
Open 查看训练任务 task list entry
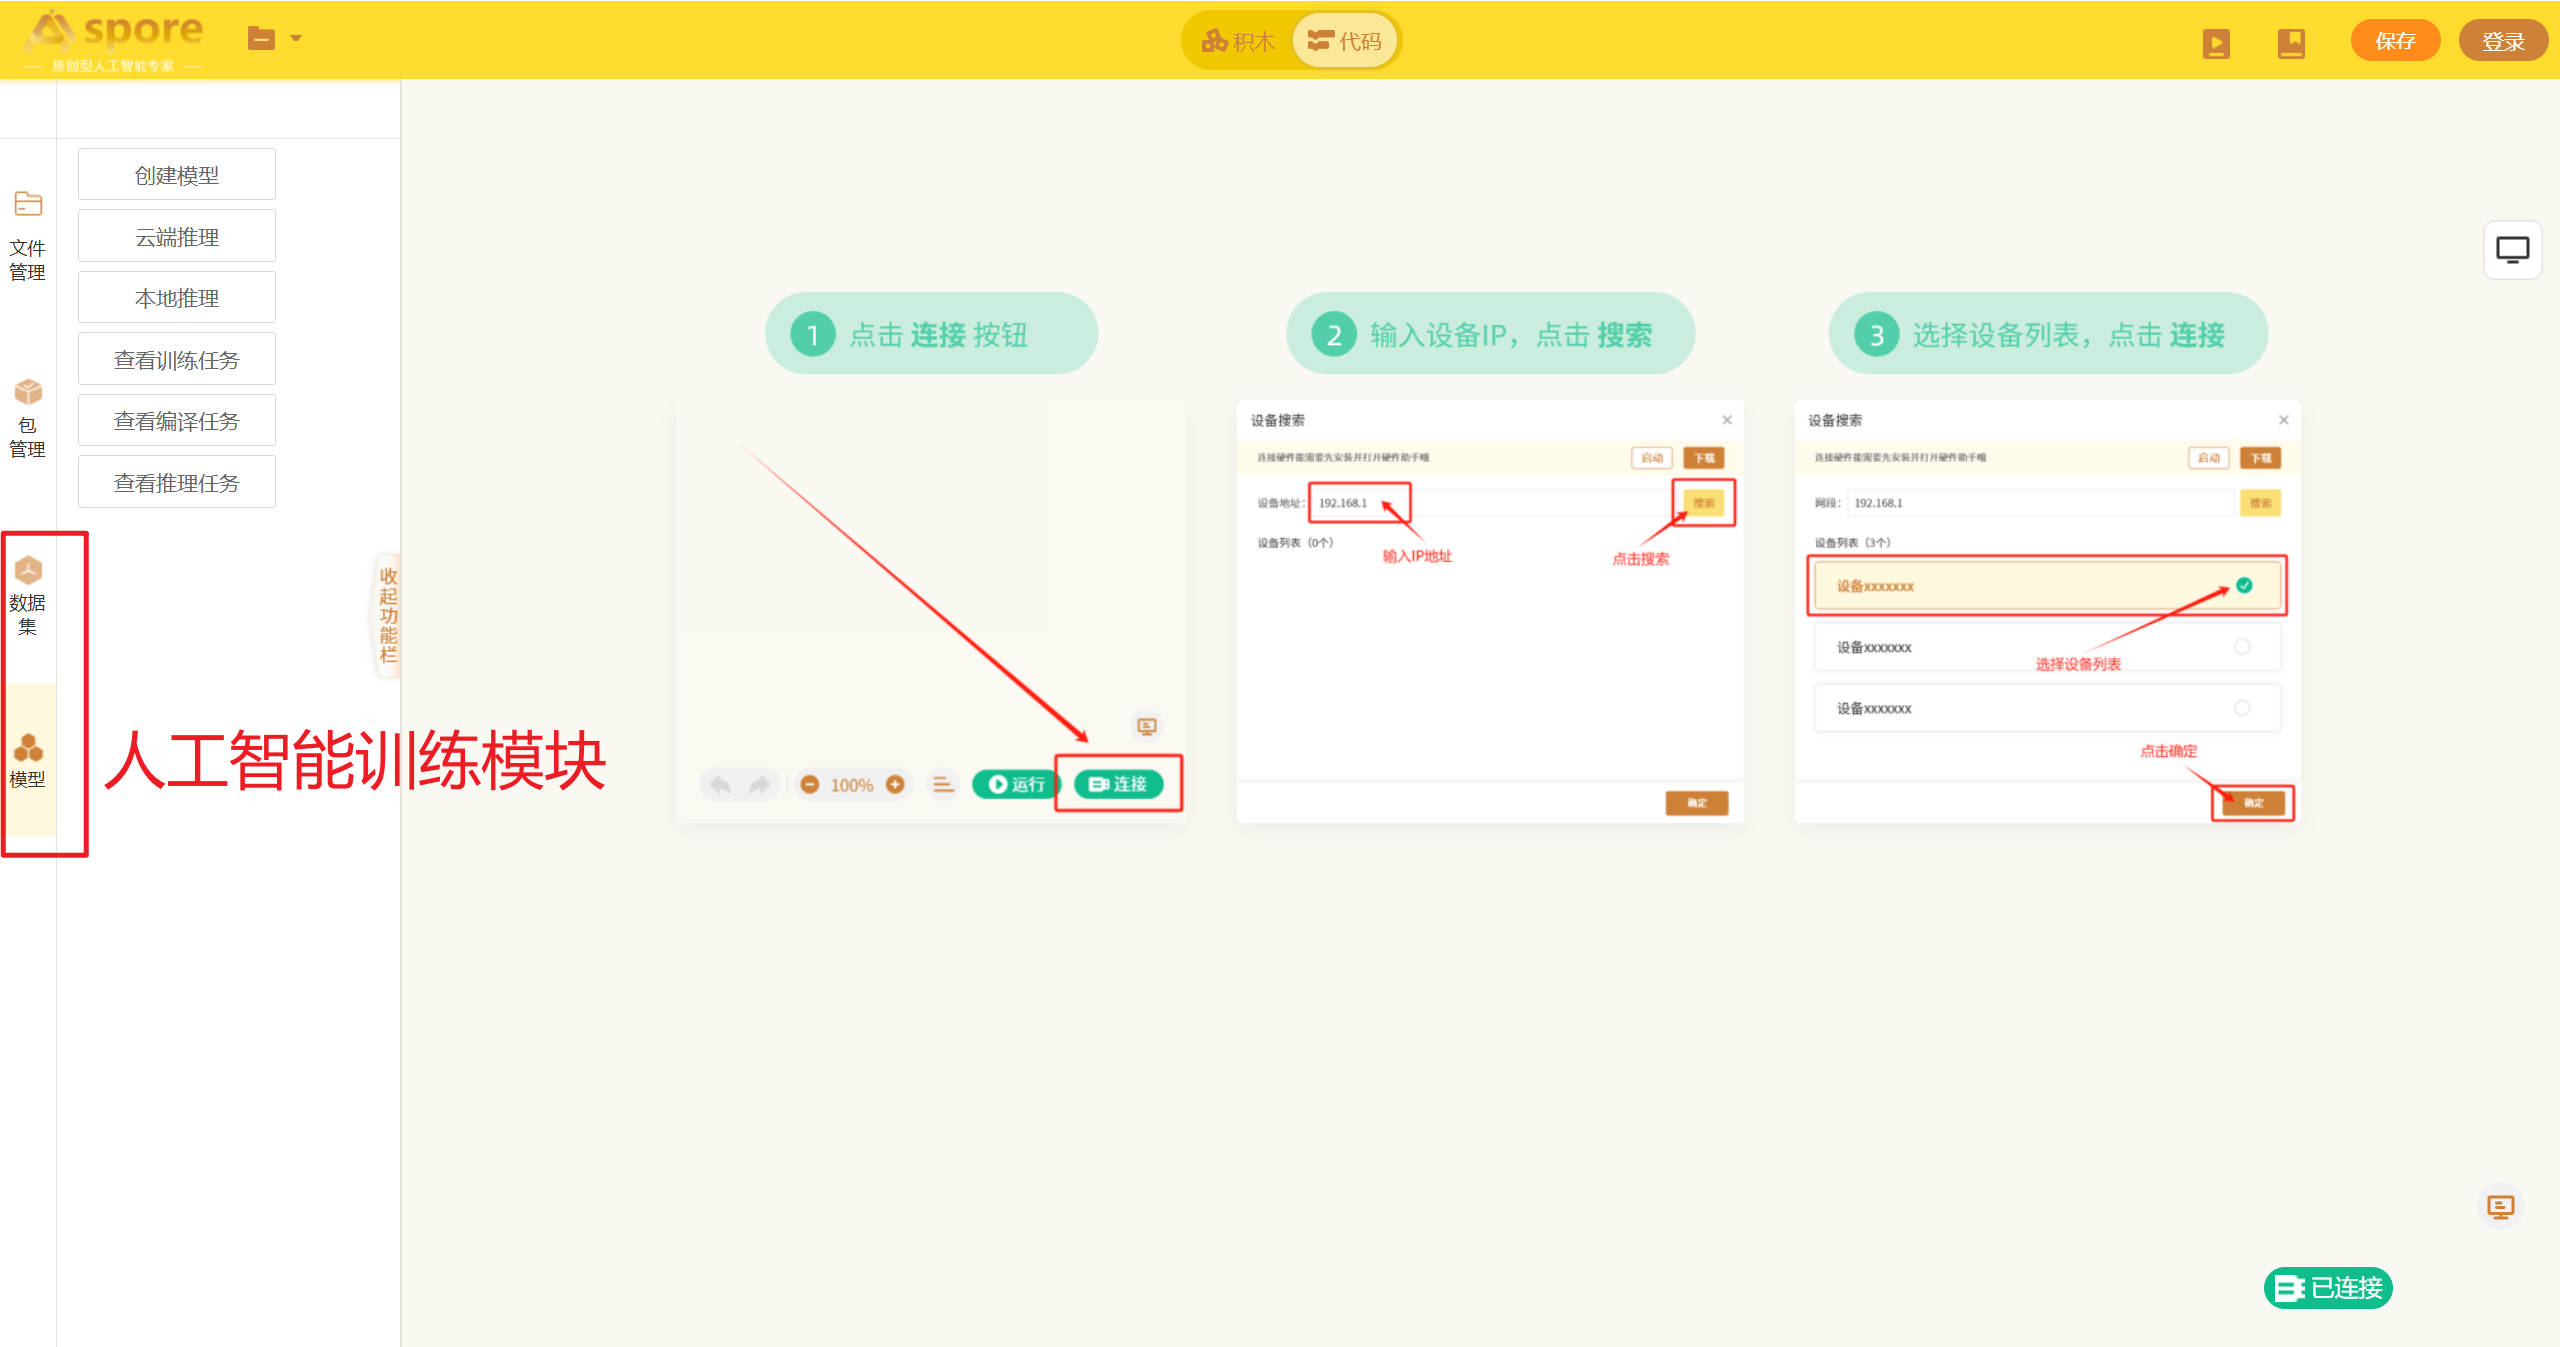click(x=177, y=360)
